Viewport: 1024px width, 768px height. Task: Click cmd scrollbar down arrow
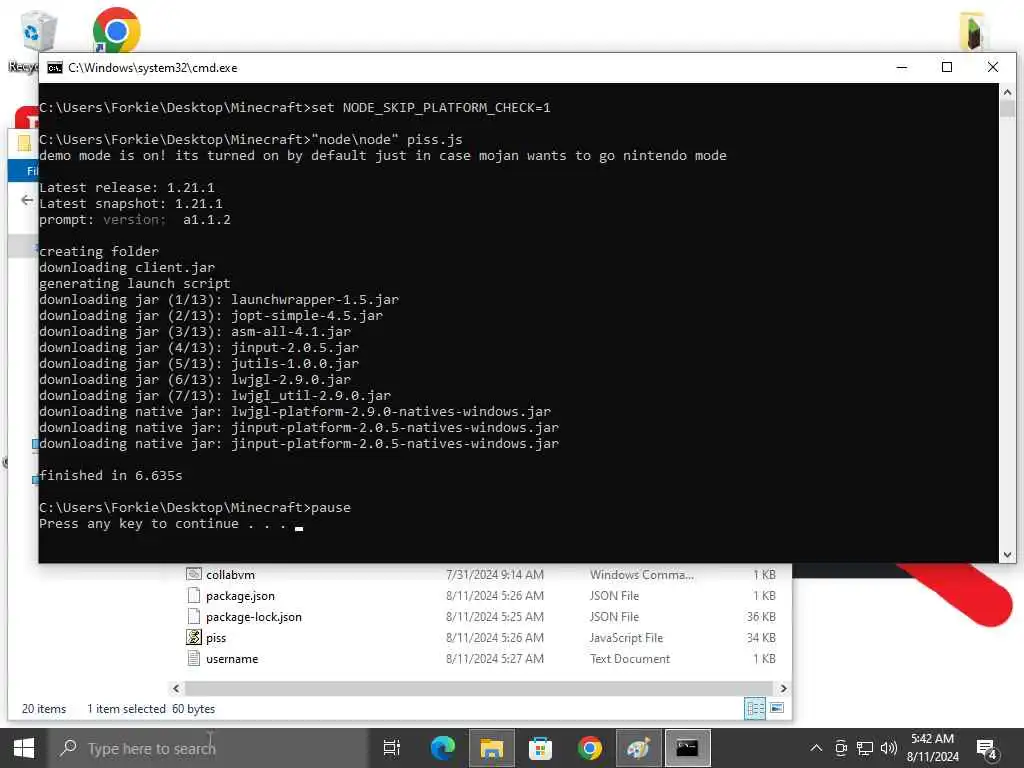point(1007,555)
